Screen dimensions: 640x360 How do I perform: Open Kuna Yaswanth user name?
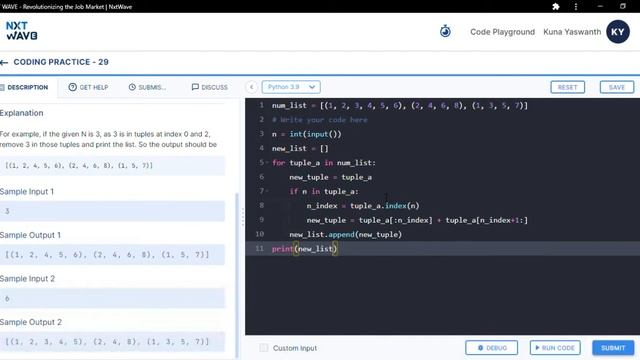(x=572, y=32)
